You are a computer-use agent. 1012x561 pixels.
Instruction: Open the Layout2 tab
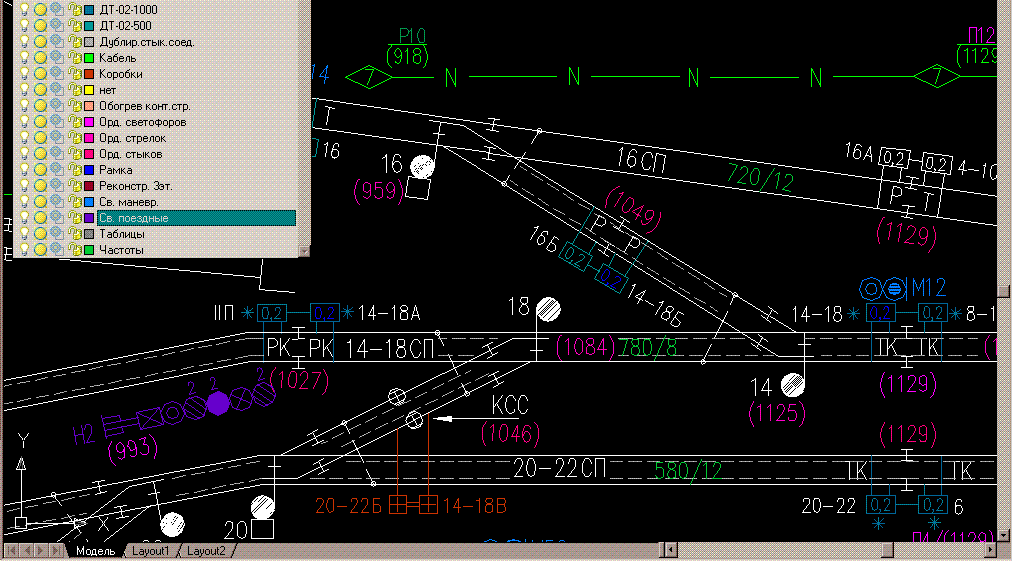pos(207,551)
